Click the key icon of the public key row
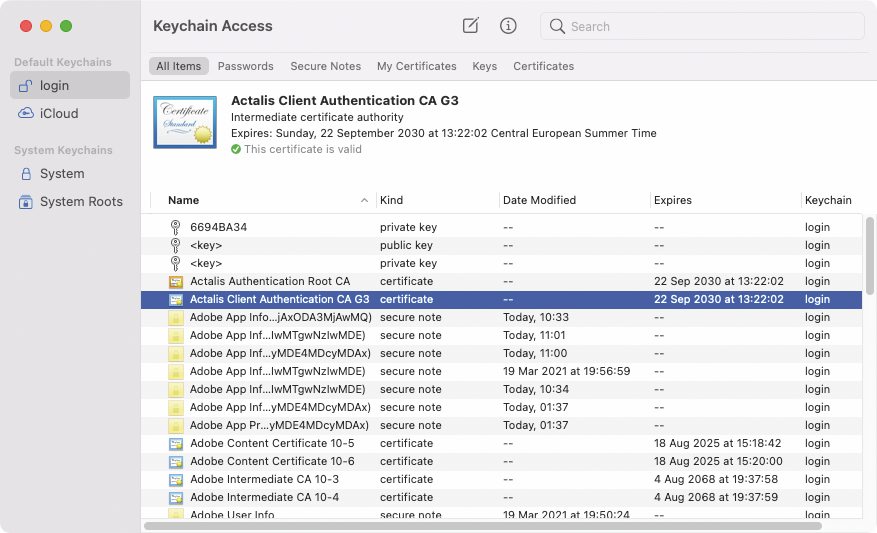877x533 pixels. [176, 245]
